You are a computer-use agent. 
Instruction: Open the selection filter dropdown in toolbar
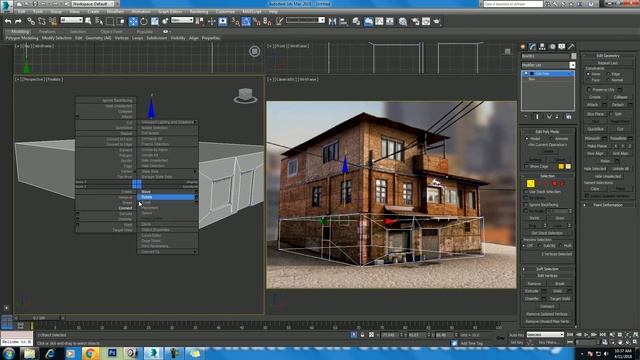[x=71, y=20]
